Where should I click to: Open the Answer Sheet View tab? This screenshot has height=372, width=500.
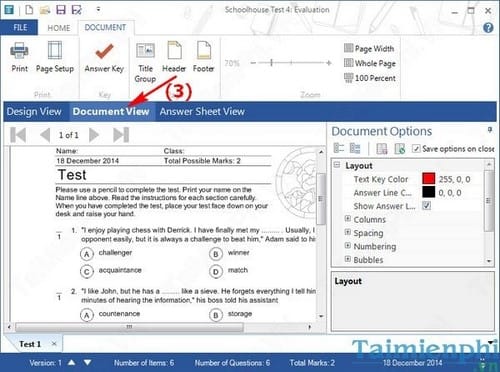tap(202, 111)
